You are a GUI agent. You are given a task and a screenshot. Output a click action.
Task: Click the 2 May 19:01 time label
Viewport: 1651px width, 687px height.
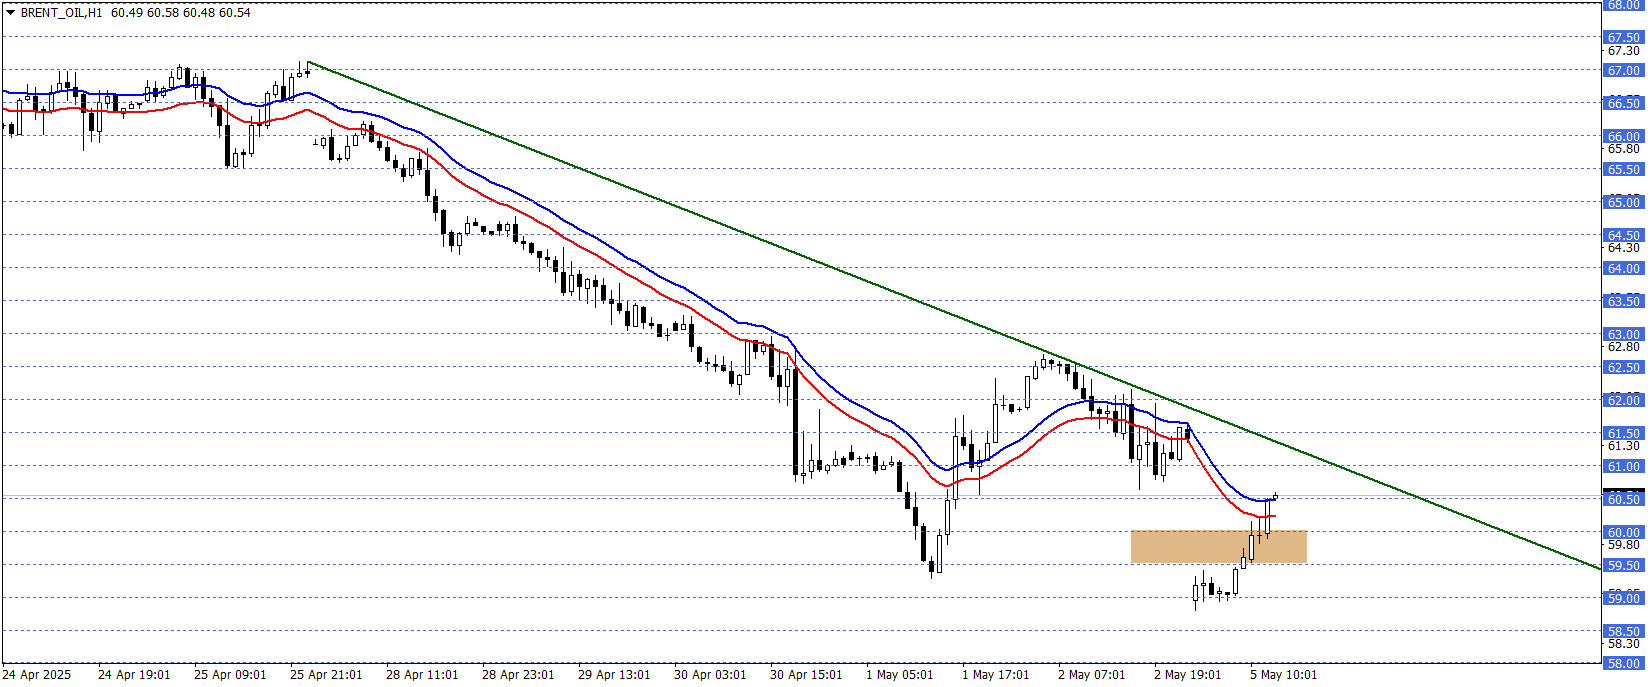[1188, 675]
